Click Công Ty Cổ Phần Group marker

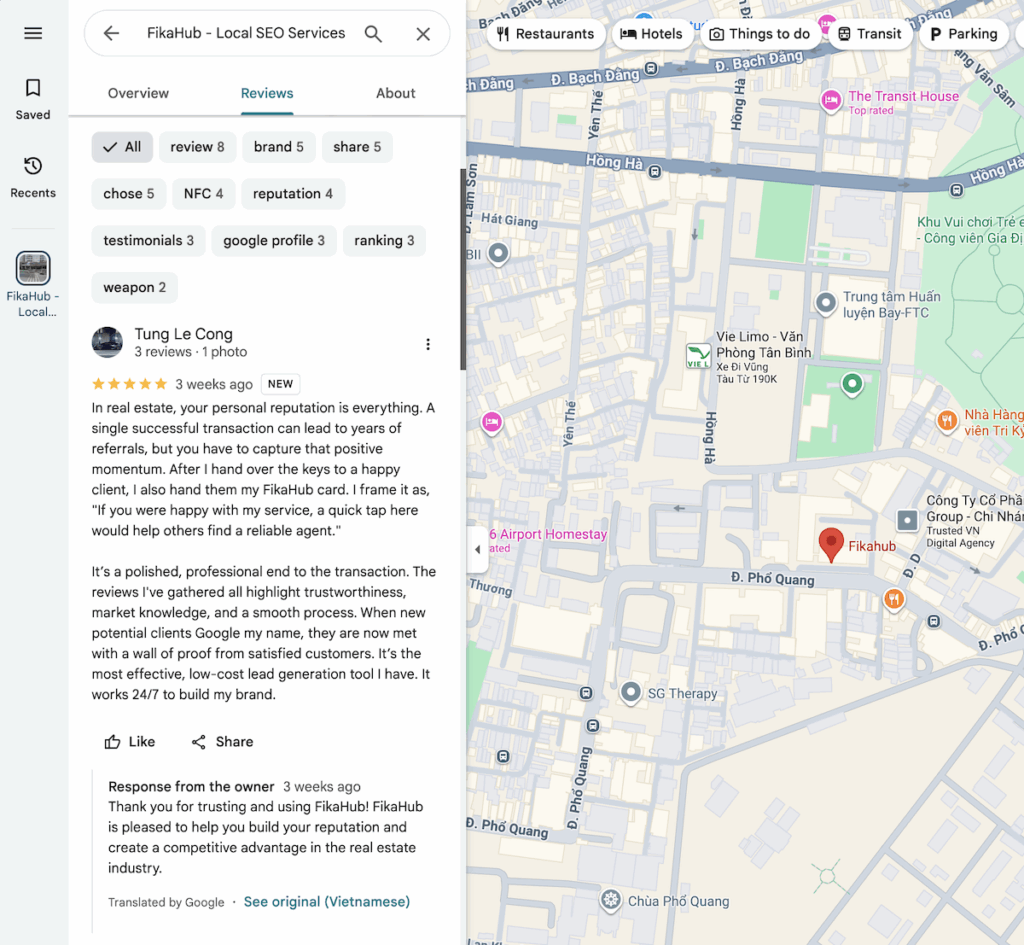point(907,521)
